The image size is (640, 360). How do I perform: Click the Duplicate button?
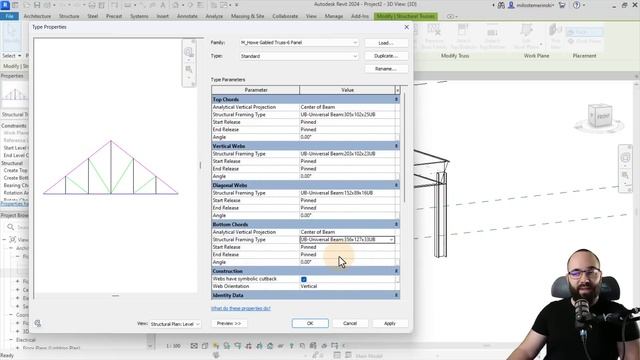point(386,56)
